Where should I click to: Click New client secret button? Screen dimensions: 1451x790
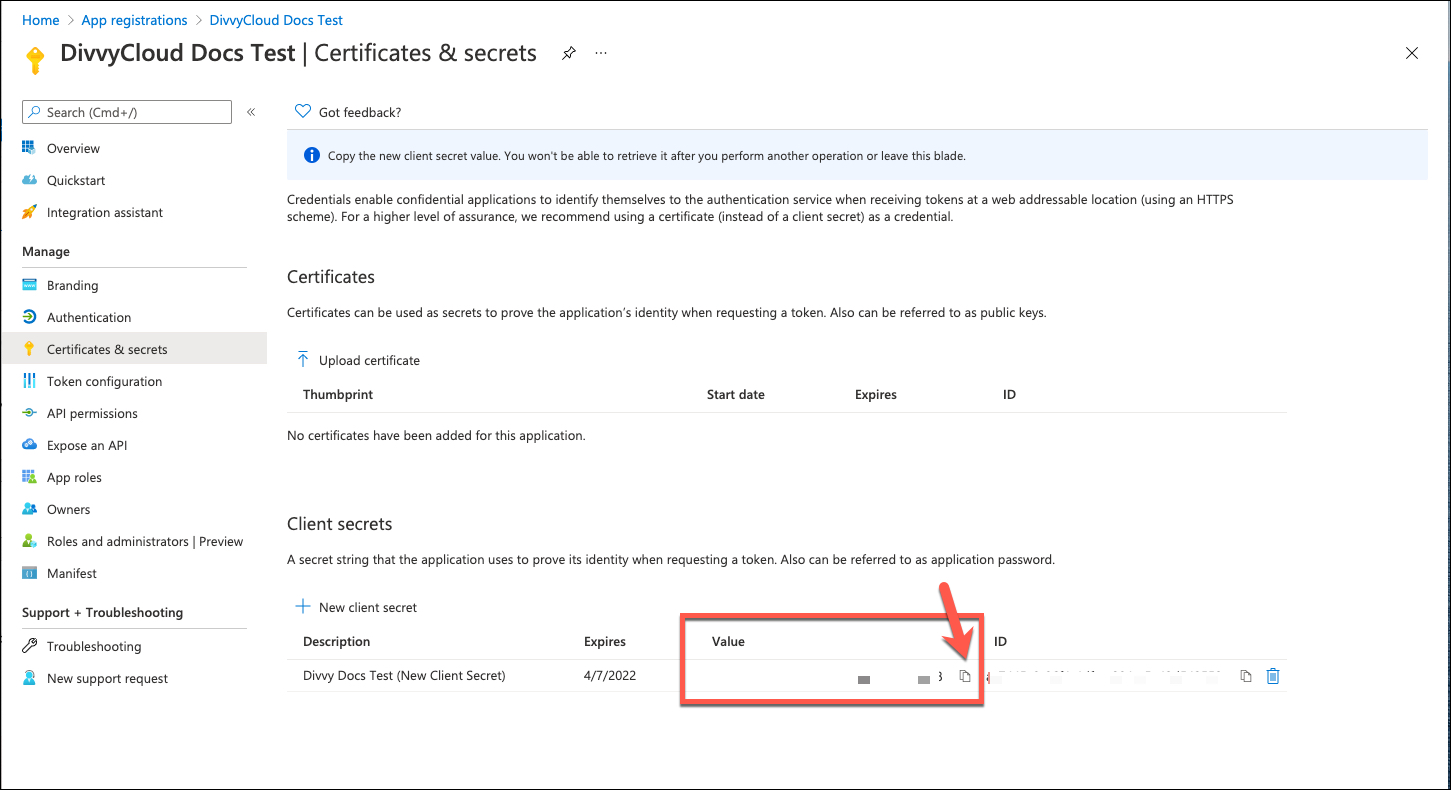pos(368,607)
